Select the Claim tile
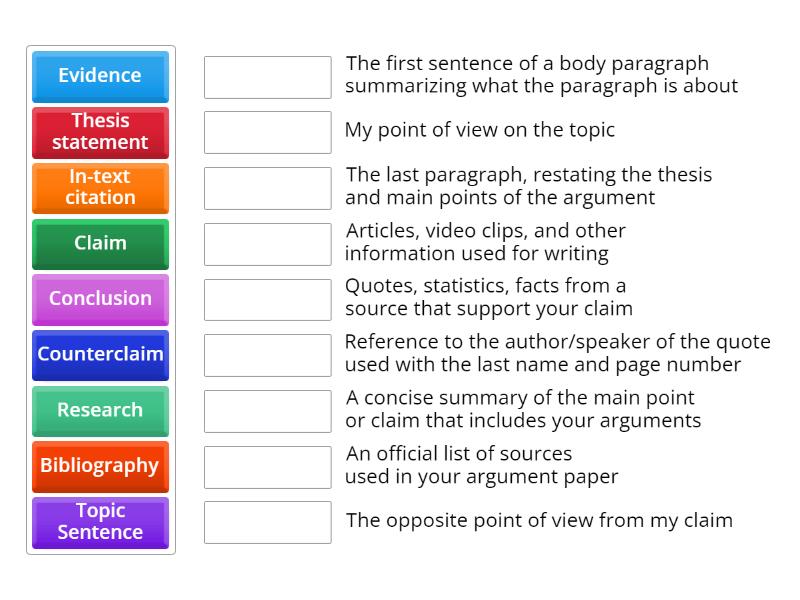Screen dimensions: 800x600 click(x=99, y=244)
